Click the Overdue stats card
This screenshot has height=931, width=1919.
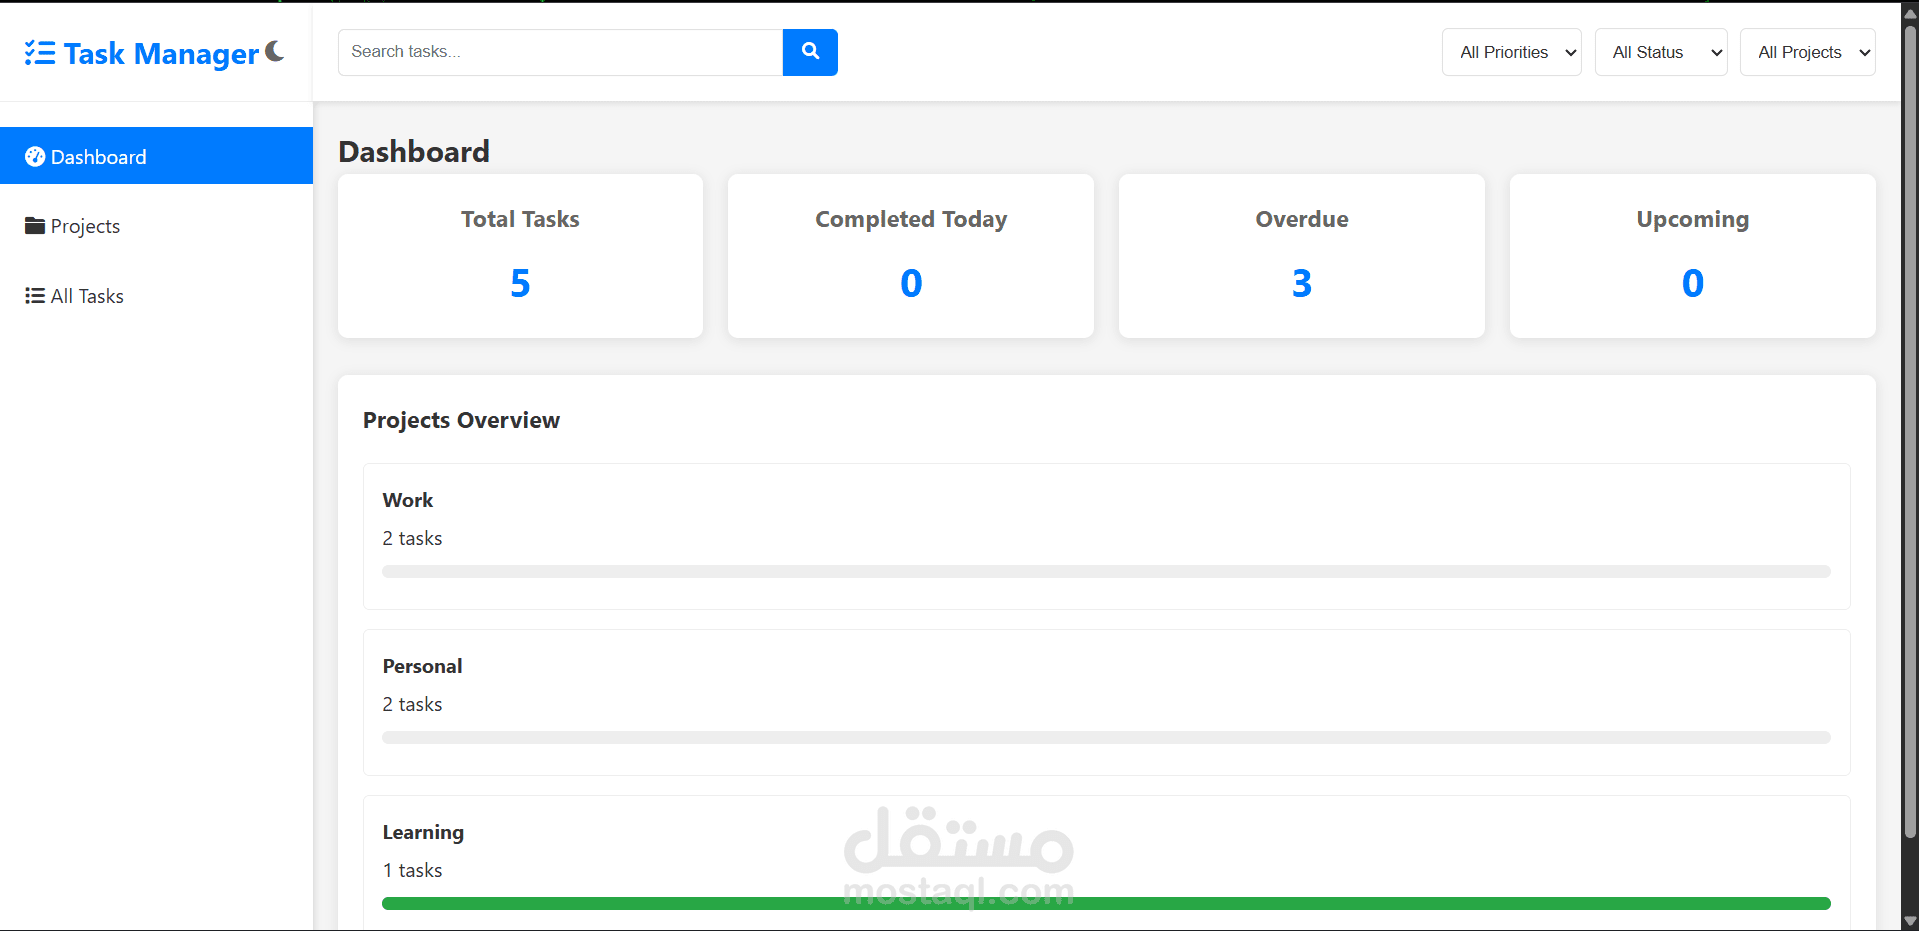click(x=1301, y=255)
